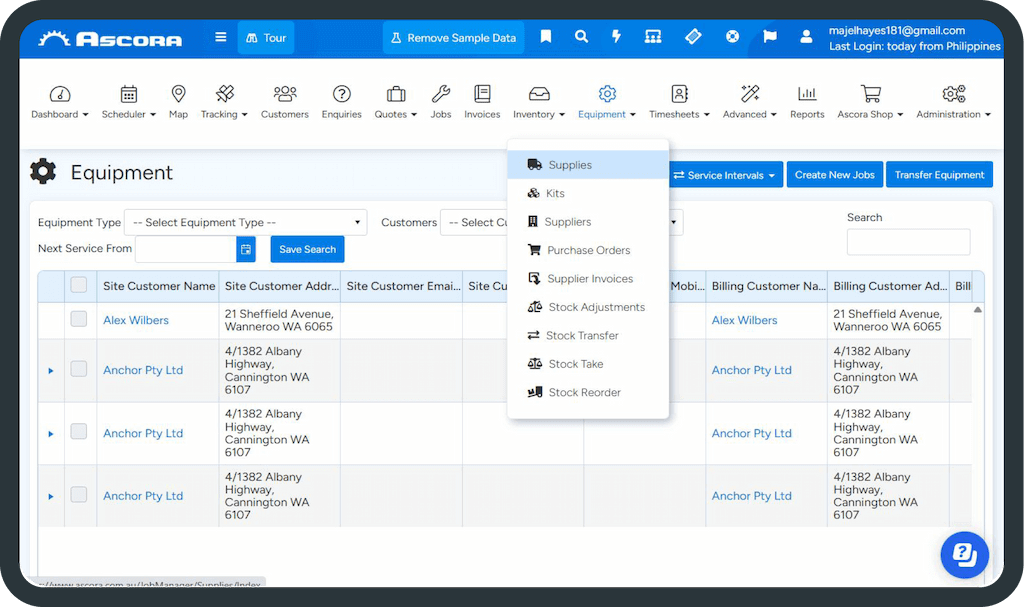The height and width of the screenshot is (607, 1024).
Task: Click the Search input field
Action: coord(908,242)
